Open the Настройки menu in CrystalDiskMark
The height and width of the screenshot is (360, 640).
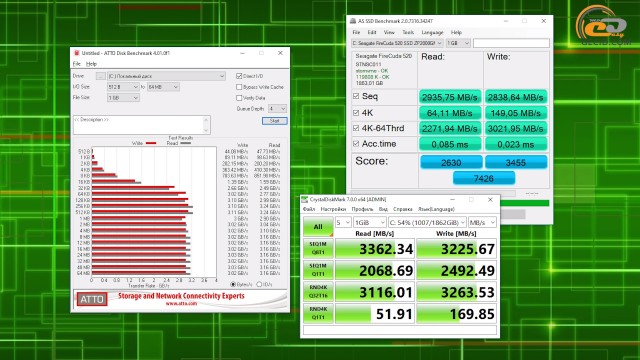(x=333, y=209)
